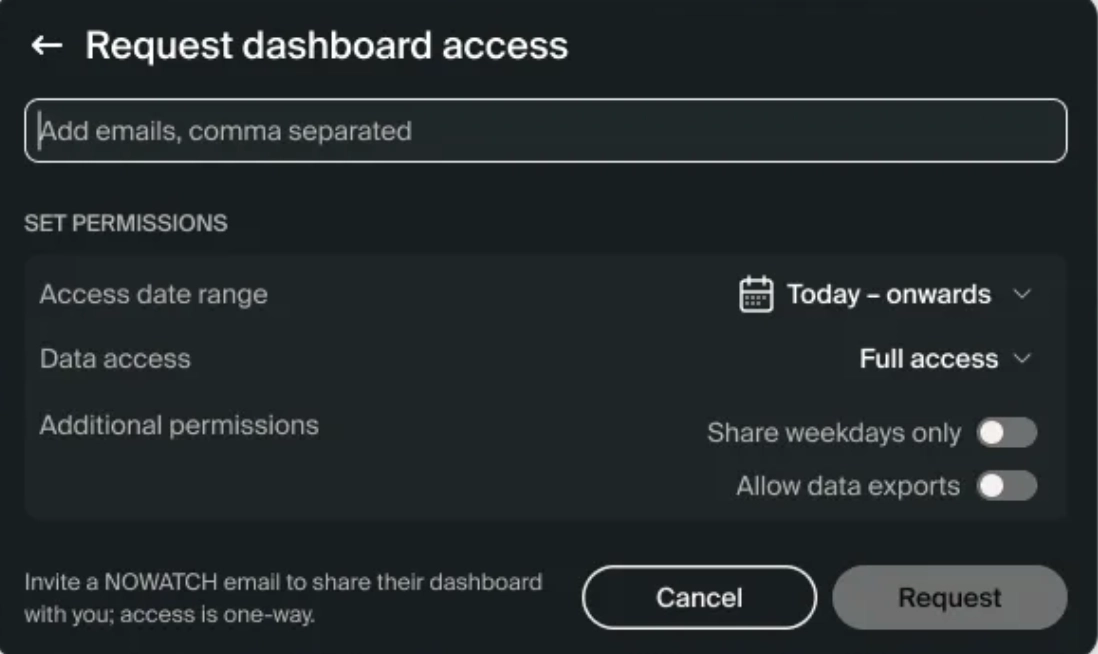This screenshot has width=1098, height=654.
Task: Select the SET PERMISSIONS heading
Action: (x=126, y=223)
